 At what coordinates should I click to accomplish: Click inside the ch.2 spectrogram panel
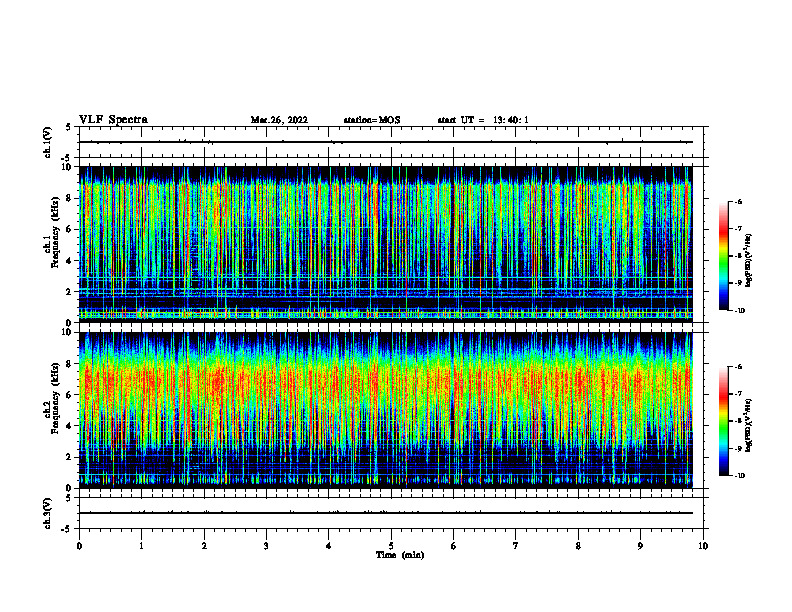point(385,410)
